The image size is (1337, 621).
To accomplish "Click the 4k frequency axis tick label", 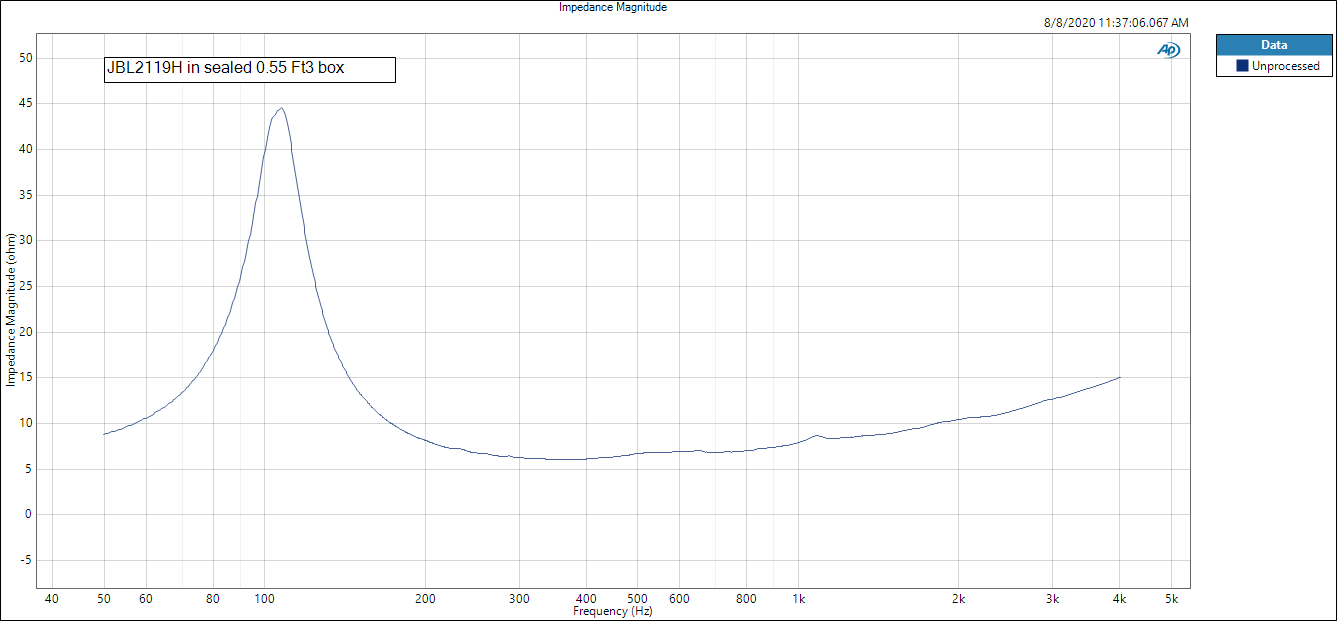I will coord(1120,599).
